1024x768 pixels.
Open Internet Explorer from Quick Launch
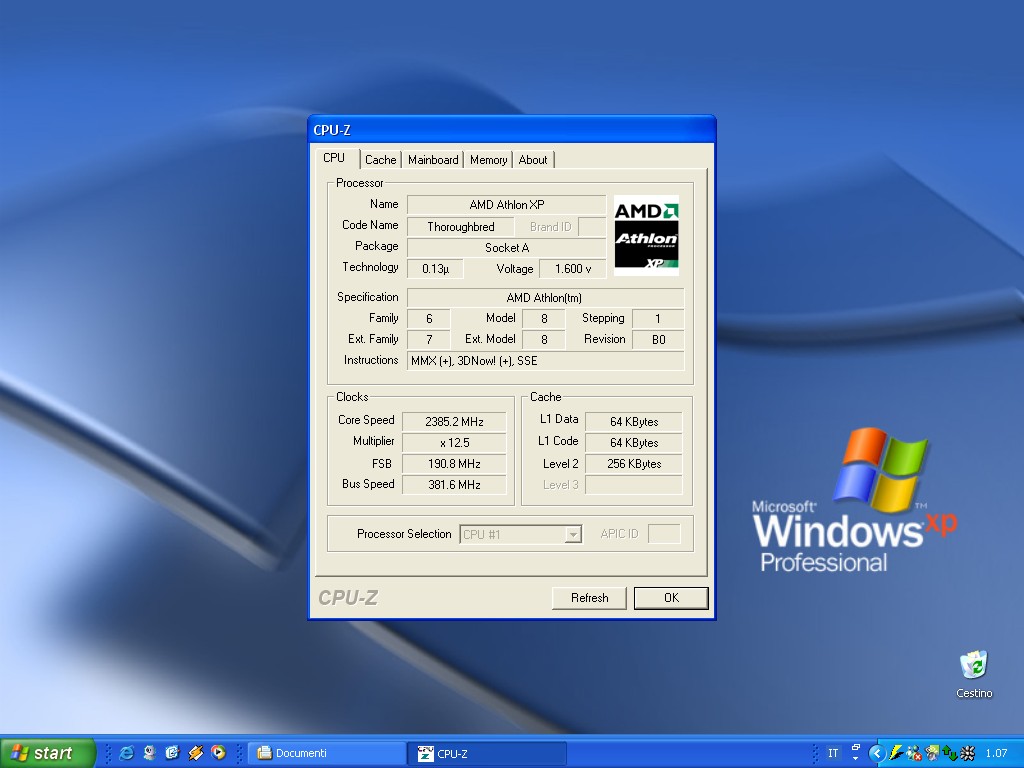(126, 753)
